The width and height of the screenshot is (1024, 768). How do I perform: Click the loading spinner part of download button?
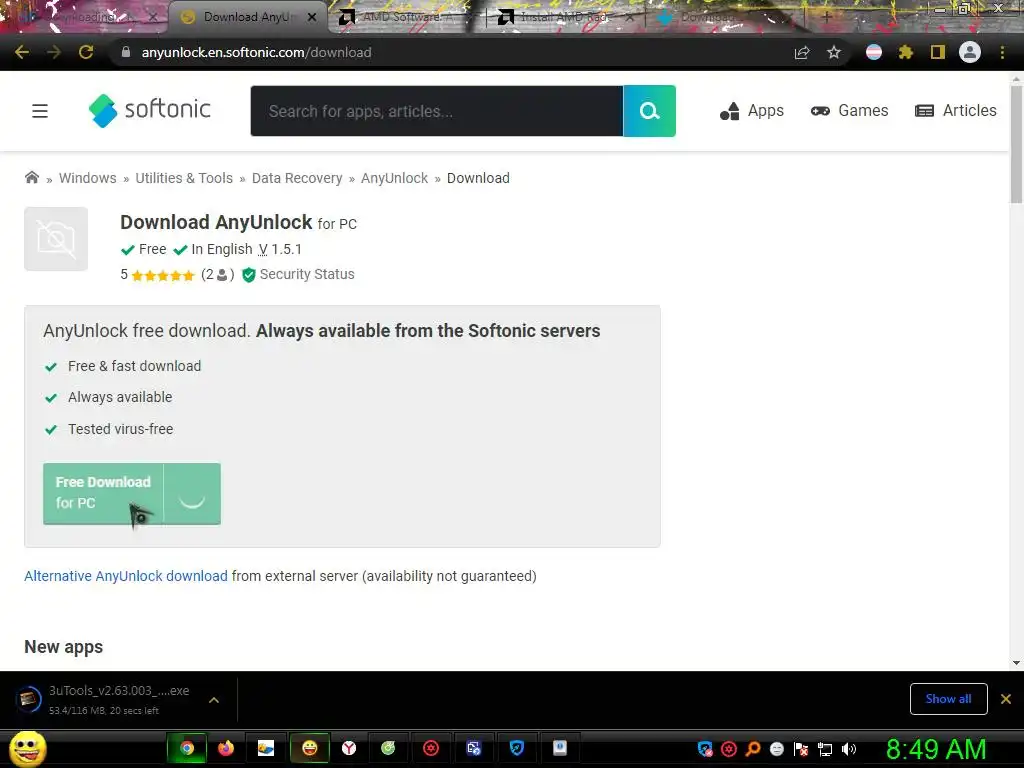click(x=192, y=493)
